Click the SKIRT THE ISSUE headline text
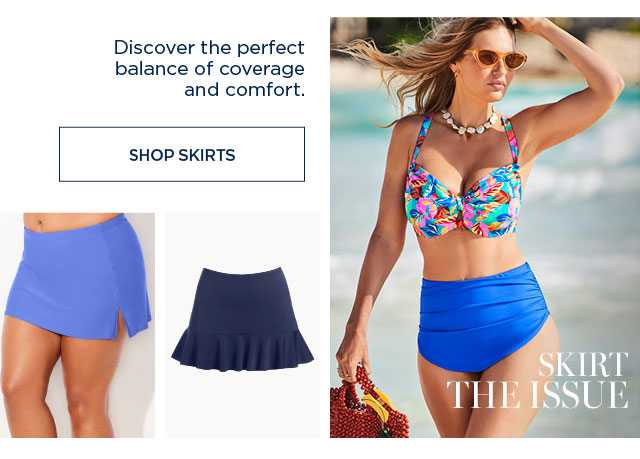 [x=538, y=380]
